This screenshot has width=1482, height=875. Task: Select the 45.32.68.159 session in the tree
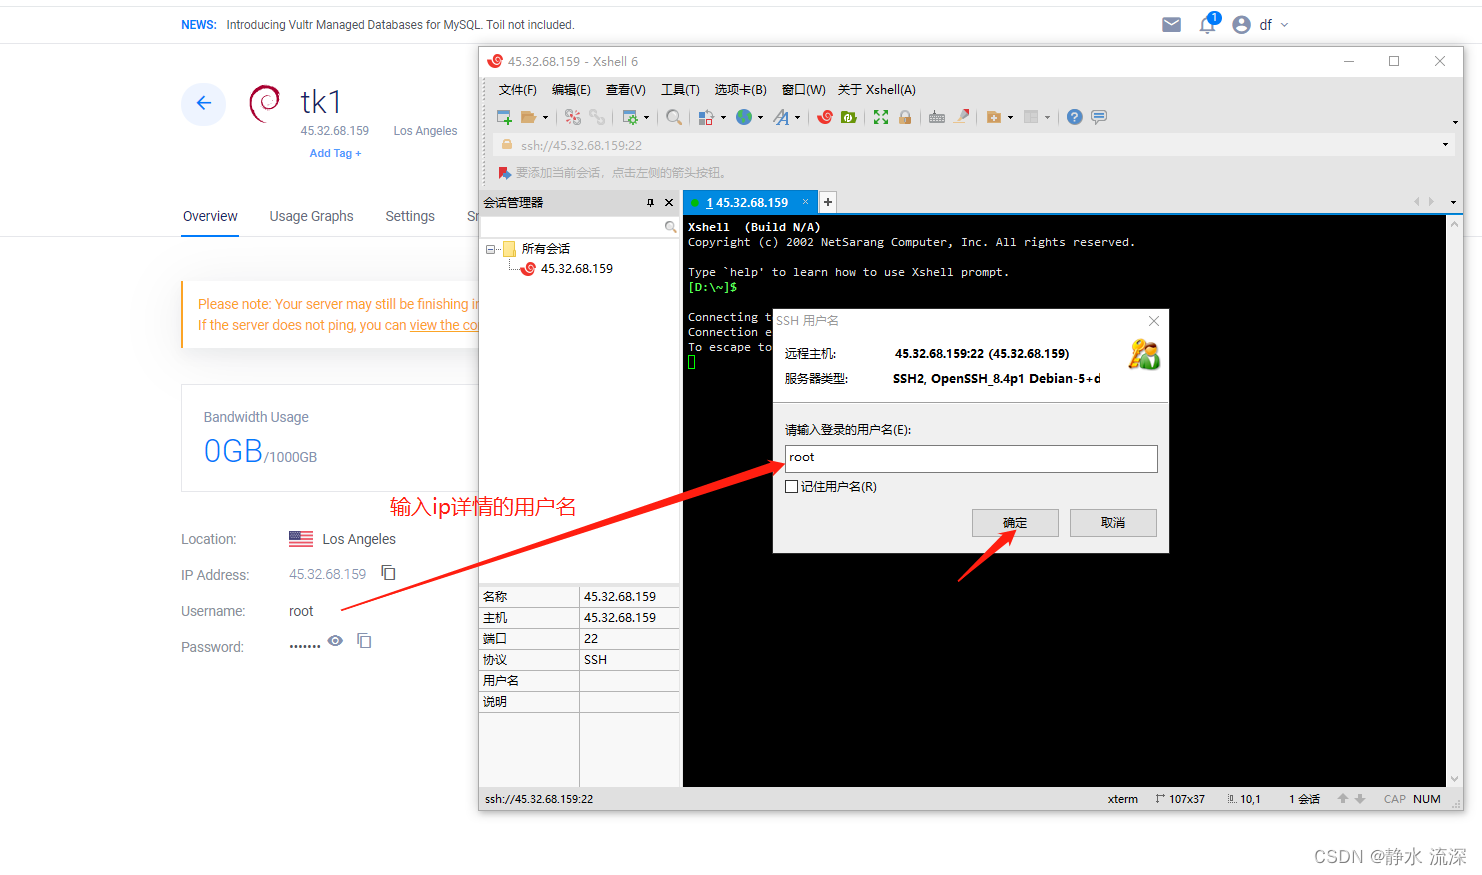tap(576, 269)
